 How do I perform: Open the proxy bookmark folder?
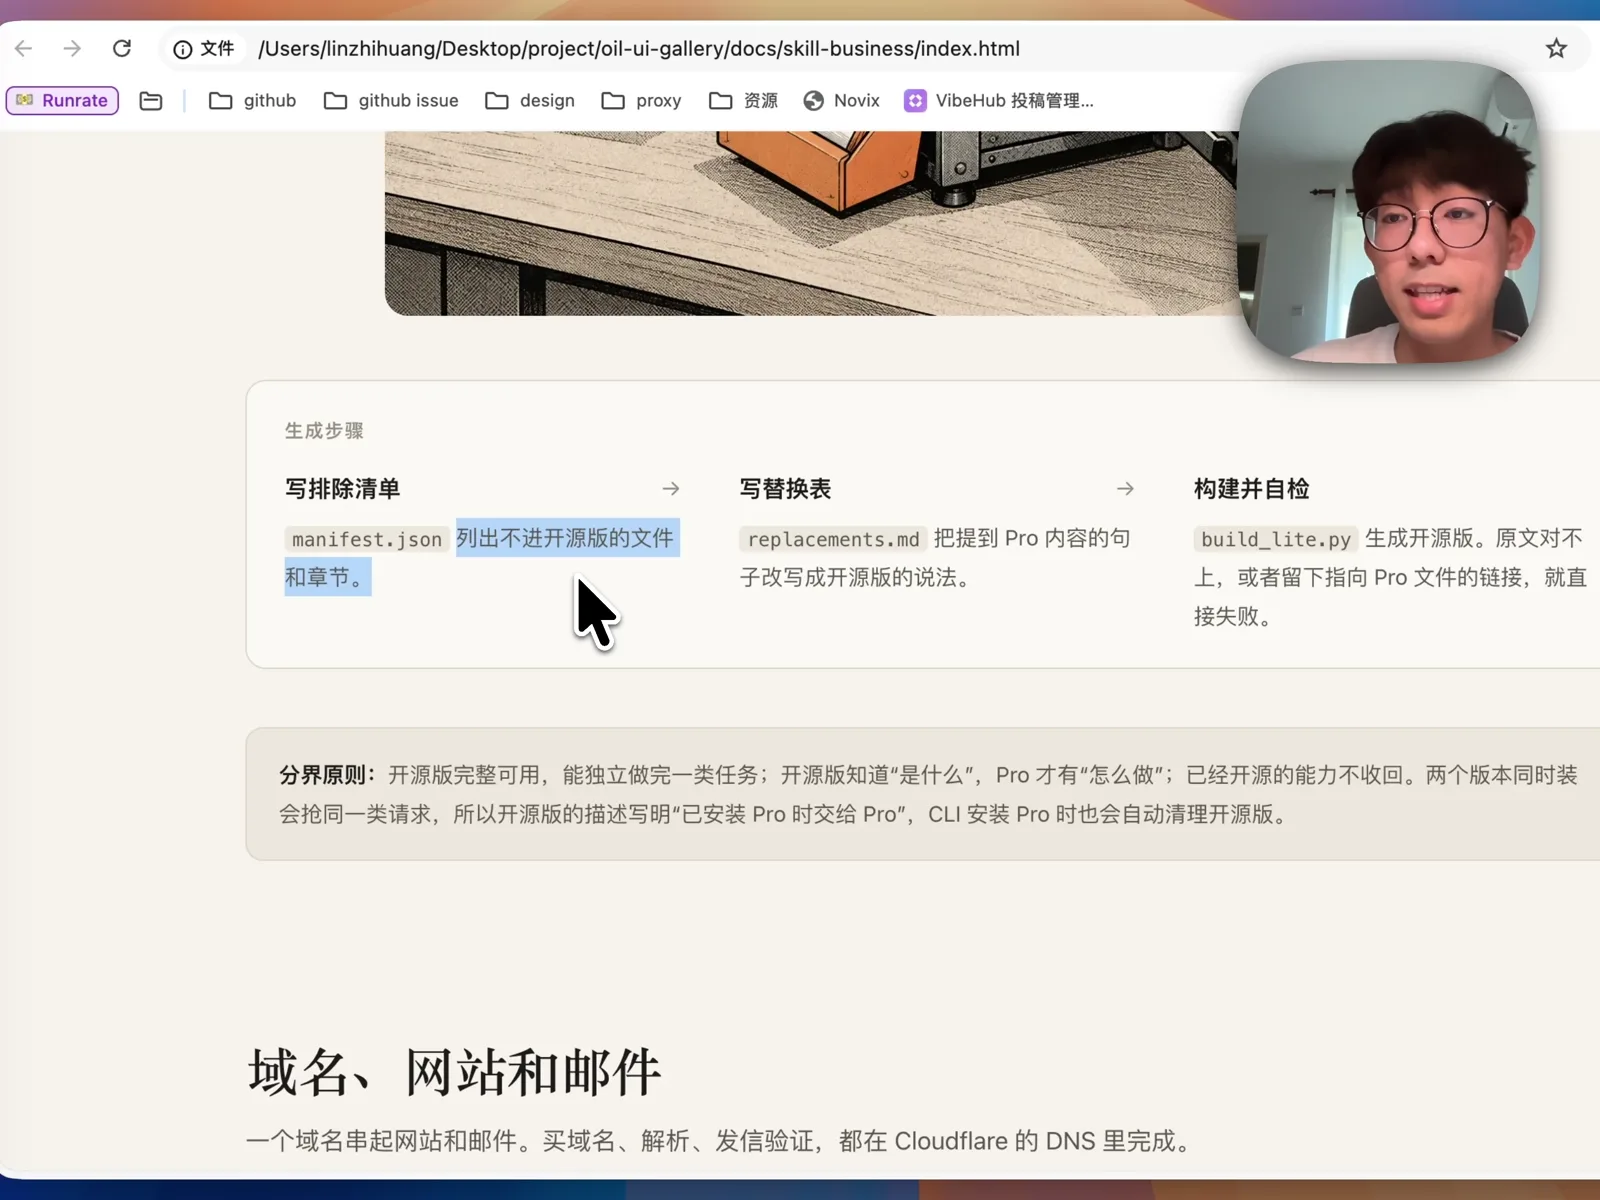tap(641, 100)
